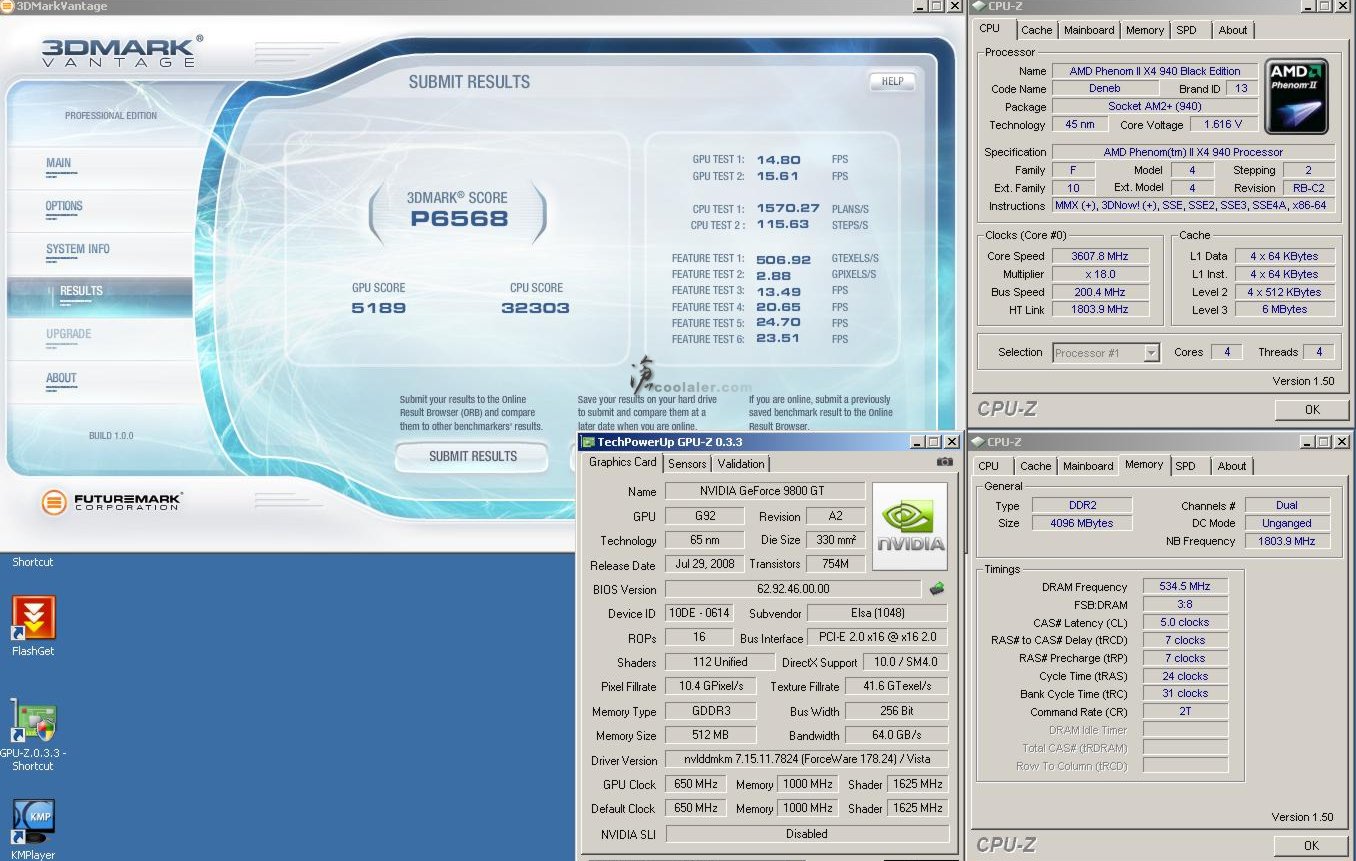Click the GPU score value 5189
The image size is (1356, 861).
pos(379,308)
